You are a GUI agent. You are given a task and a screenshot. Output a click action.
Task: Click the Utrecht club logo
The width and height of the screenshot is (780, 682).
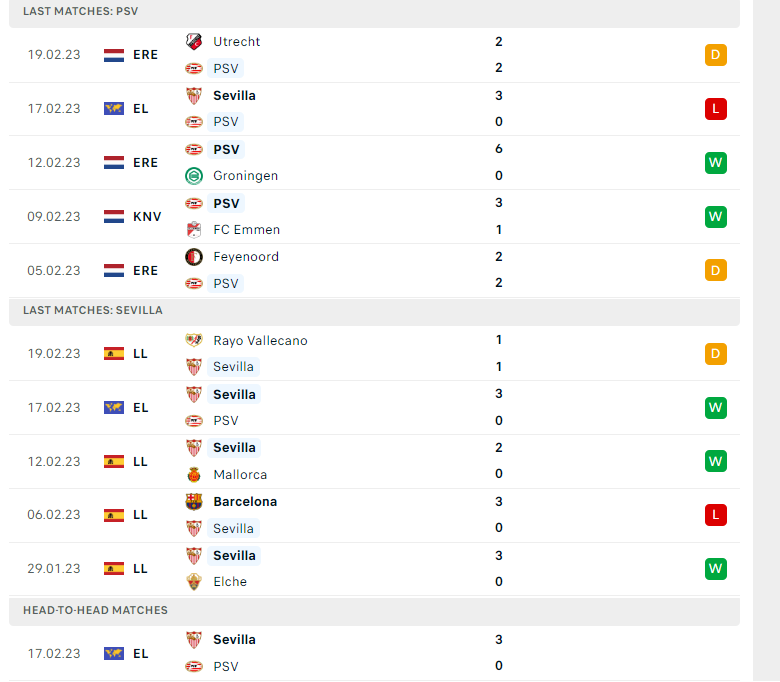click(194, 42)
